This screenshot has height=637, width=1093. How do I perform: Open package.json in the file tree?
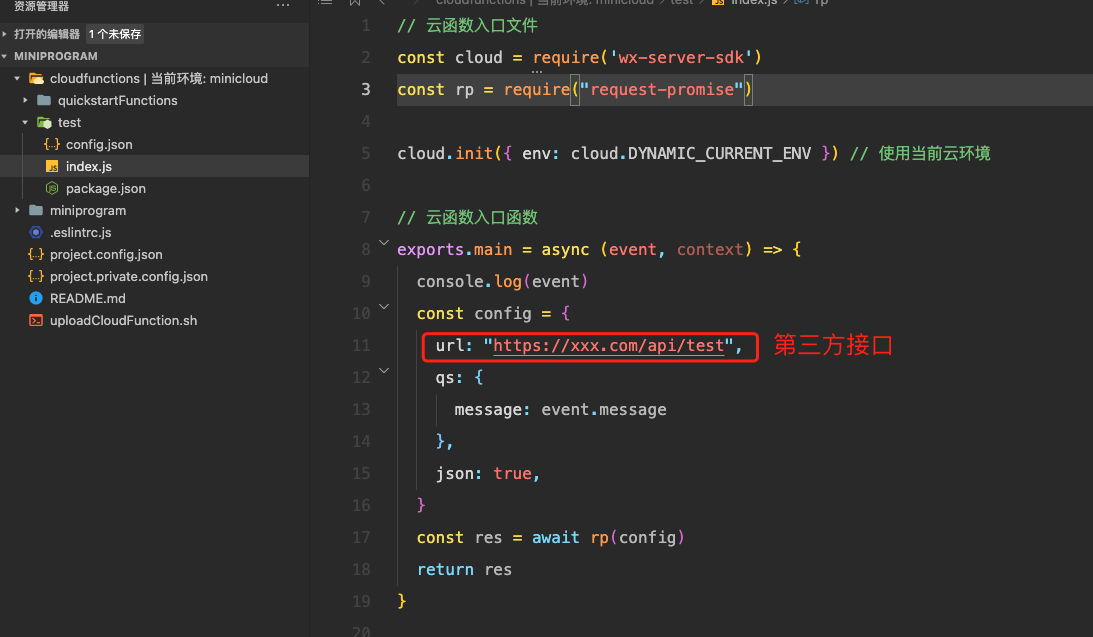coord(105,188)
